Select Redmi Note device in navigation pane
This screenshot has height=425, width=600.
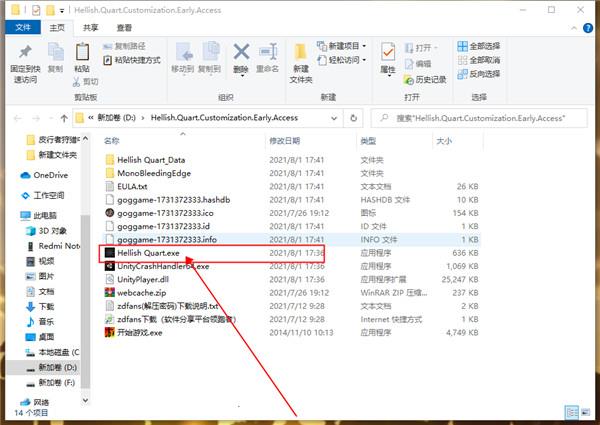tap(53, 246)
